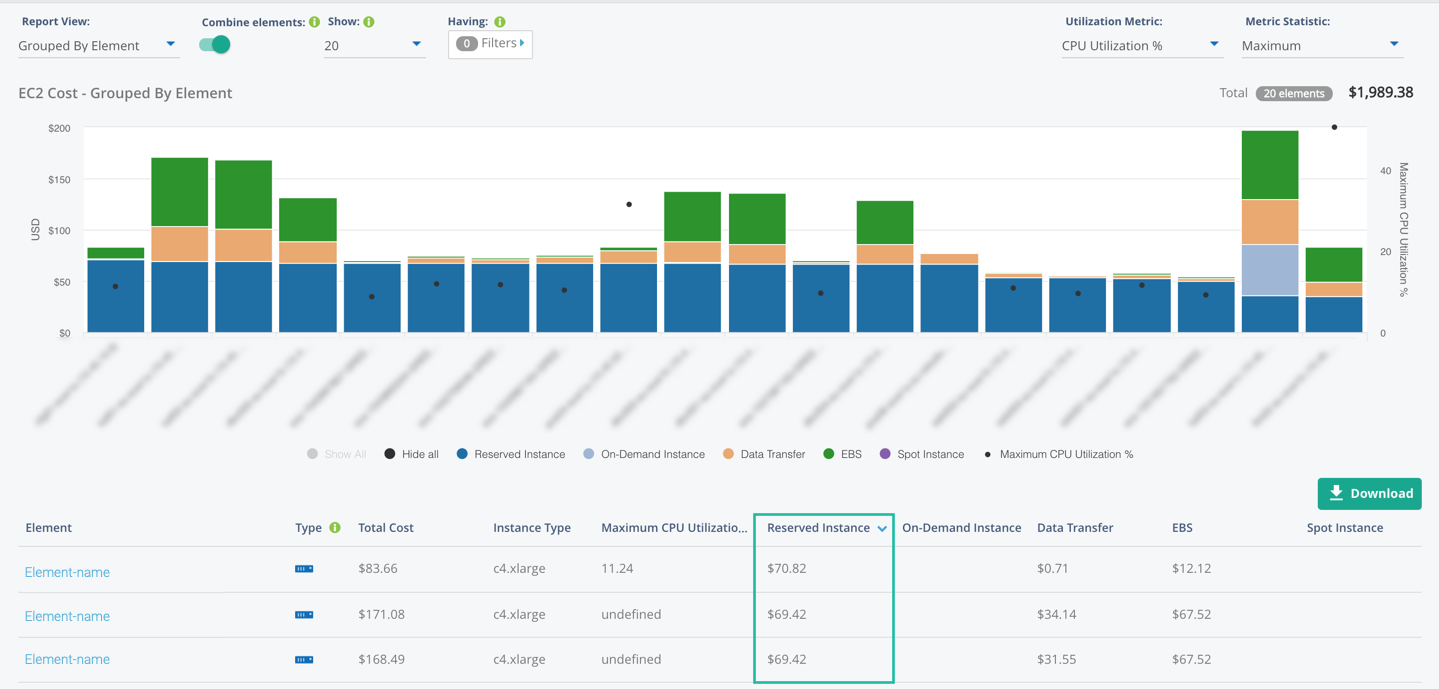Viewport: 1439px width, 689px height.
Task: Open the 0 Filters button
Action: [490, 44]
